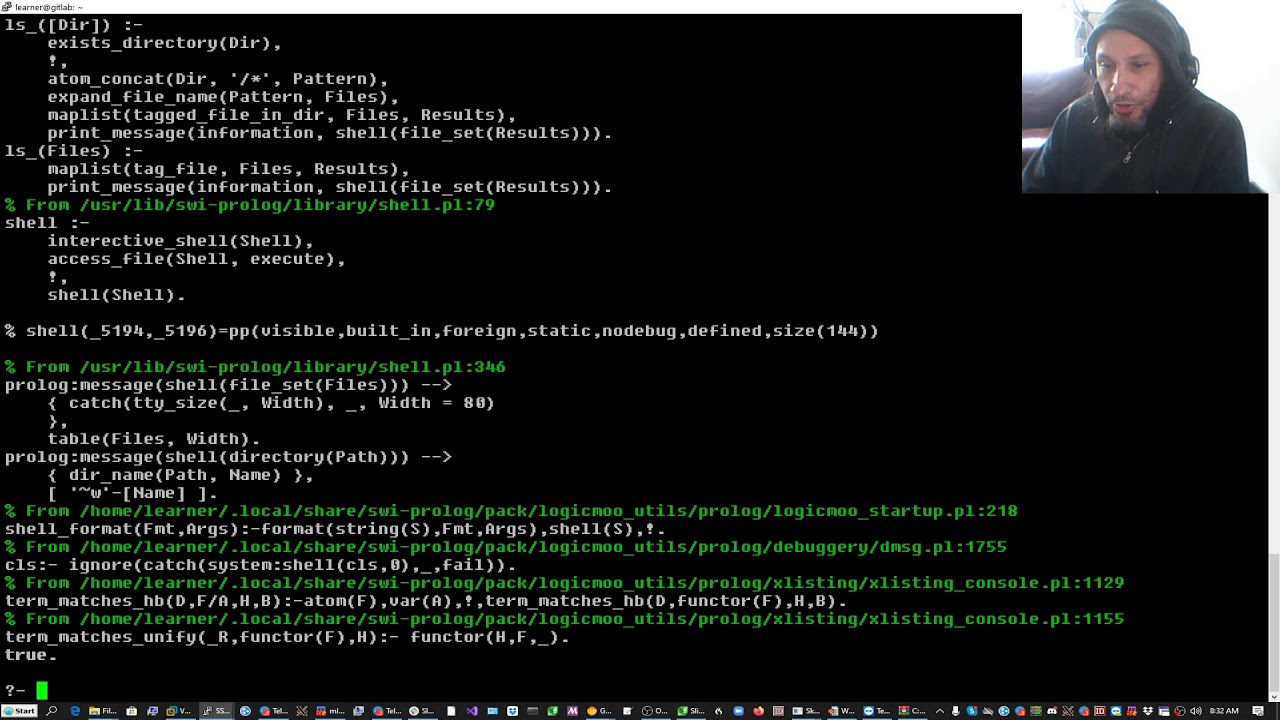Image resolution: width=1280 pixels, height=720 pixels.
Task: Click the path ending logicmoo_startup.pl:218
Action: coord(548,511)
